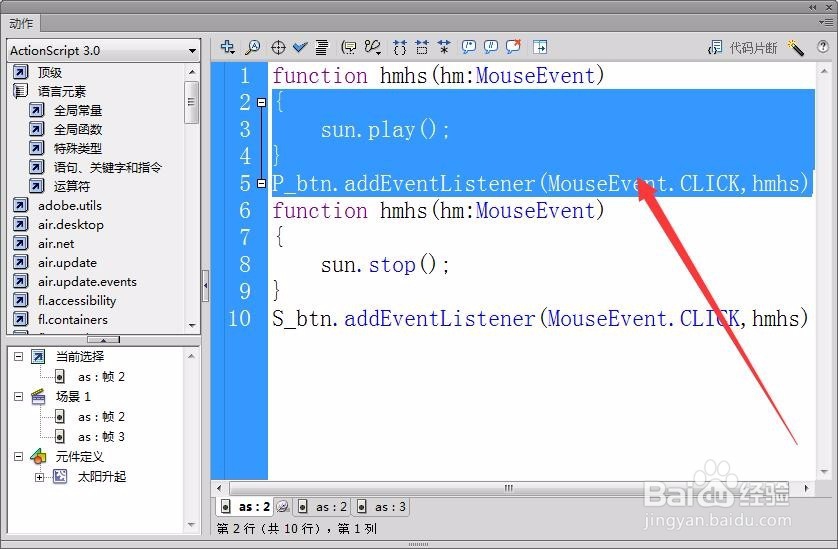Image resolution: width=838 pixels, height=549 pixels.
Task: Open the ActionScript 3.0 version dropdown
Action: (x=103, y=51)
